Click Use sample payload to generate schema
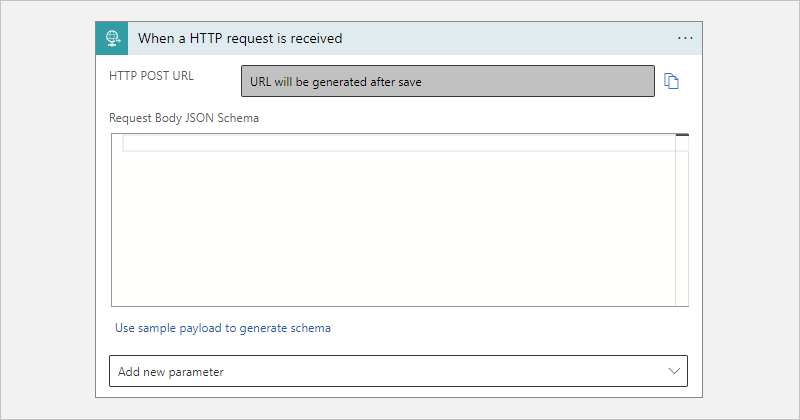 coord(223,327)
